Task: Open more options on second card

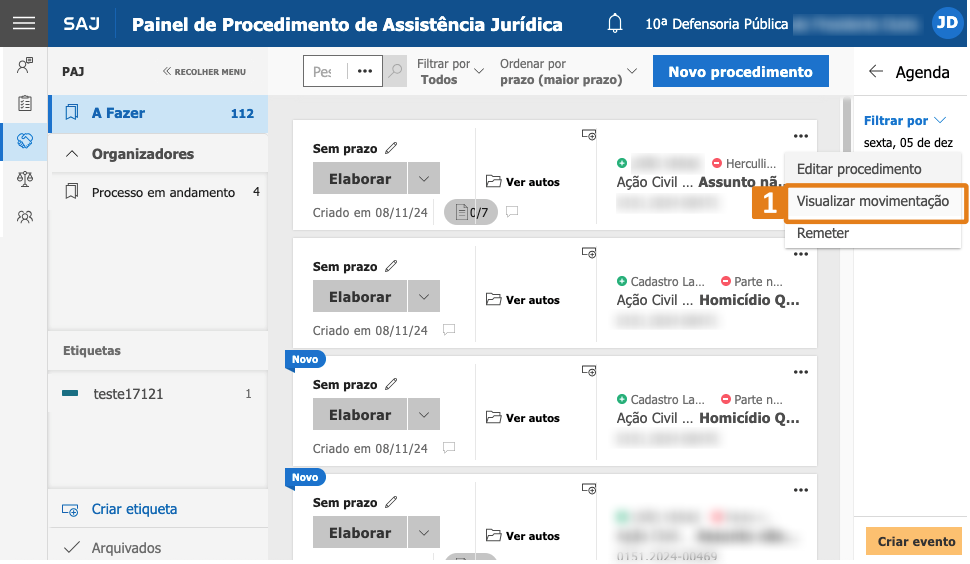Action: coord(800,254)
